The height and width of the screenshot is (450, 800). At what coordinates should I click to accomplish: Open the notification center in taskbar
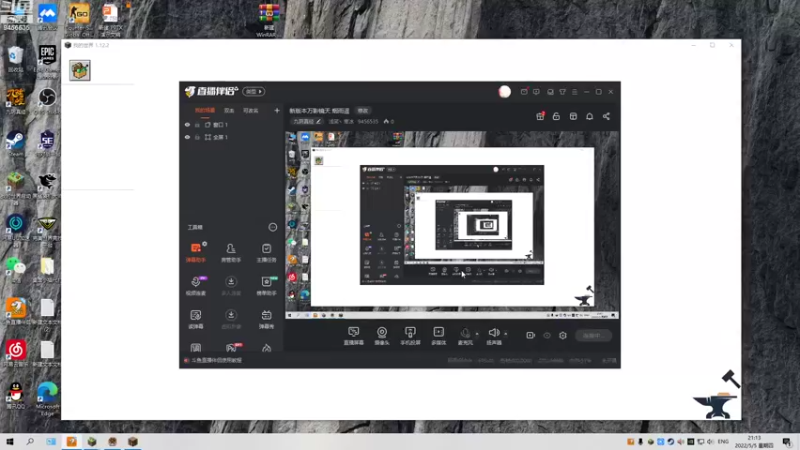coord(787,442)
